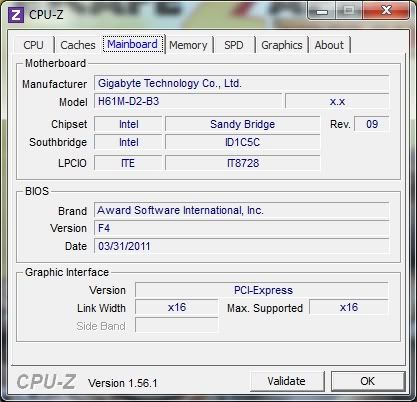
Task: Go to the About tab
Action: [x=329, y=45]
